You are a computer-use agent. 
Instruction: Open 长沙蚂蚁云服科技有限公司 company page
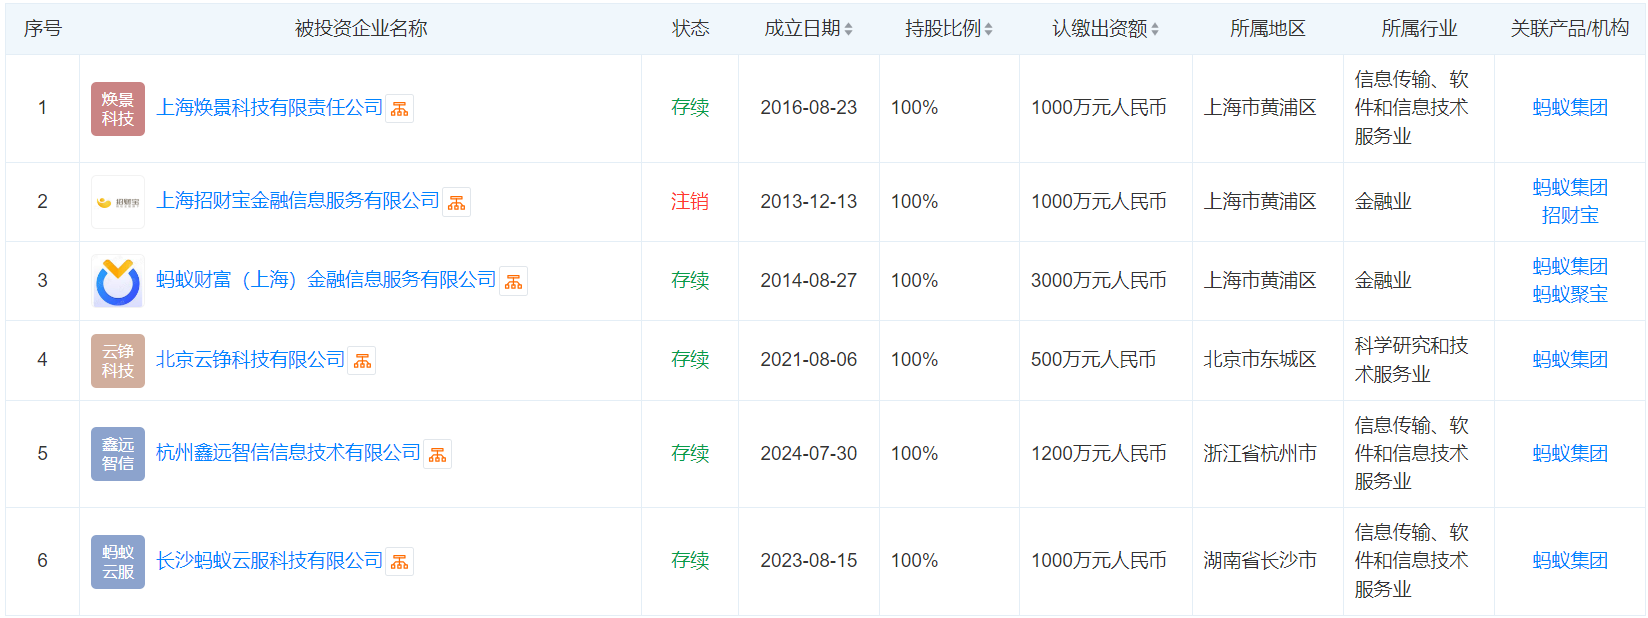pyautogui.click(x=270, y=561)
